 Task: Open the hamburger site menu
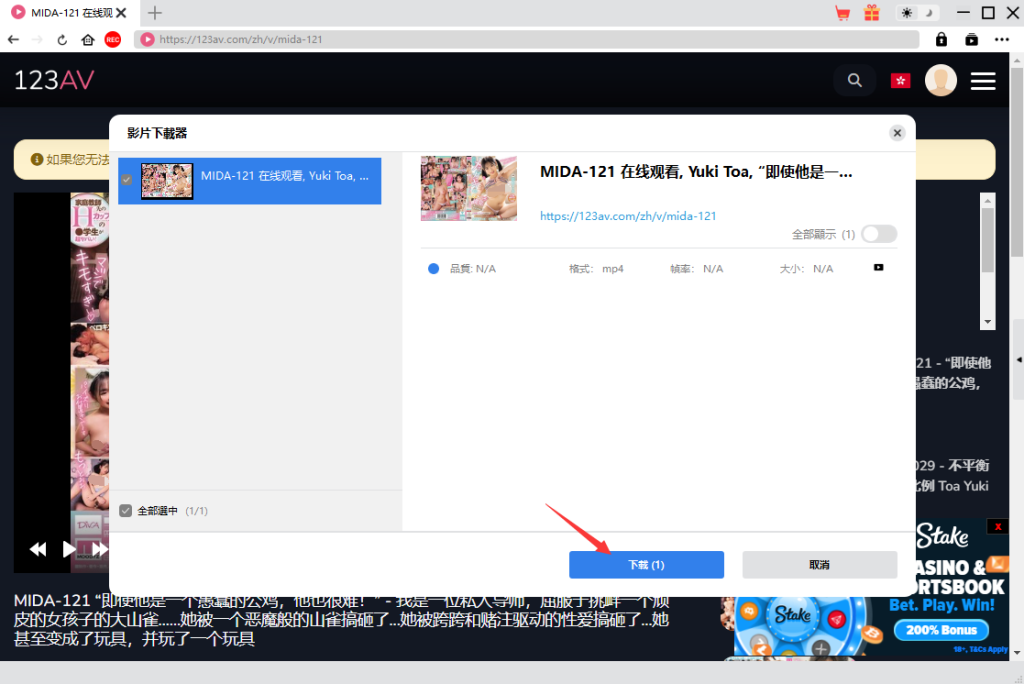click(x=983, y=81)
